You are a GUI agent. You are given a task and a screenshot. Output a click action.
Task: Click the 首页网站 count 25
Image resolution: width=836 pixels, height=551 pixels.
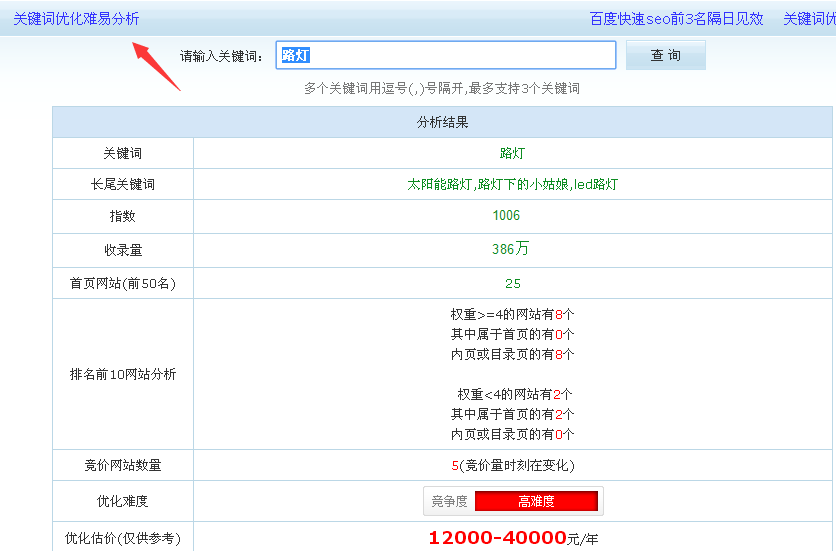click(x=512, y=283)
